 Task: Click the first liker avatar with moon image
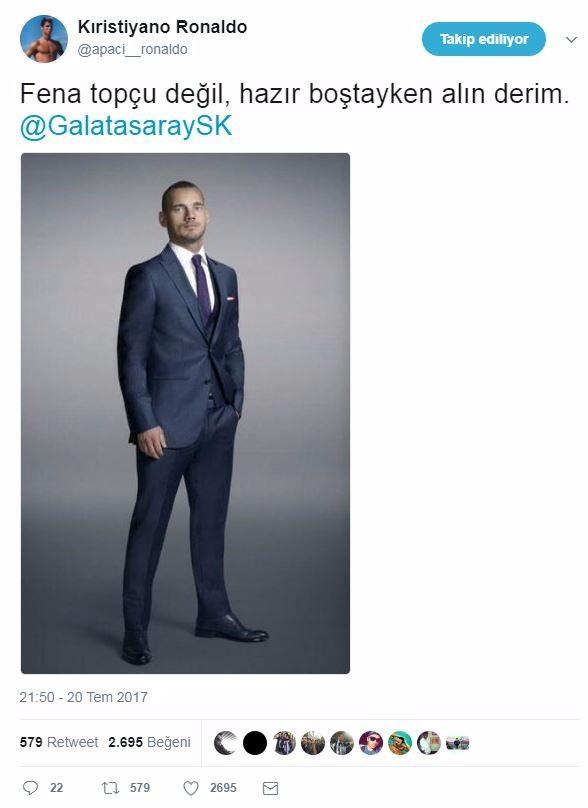pos(226,743)
